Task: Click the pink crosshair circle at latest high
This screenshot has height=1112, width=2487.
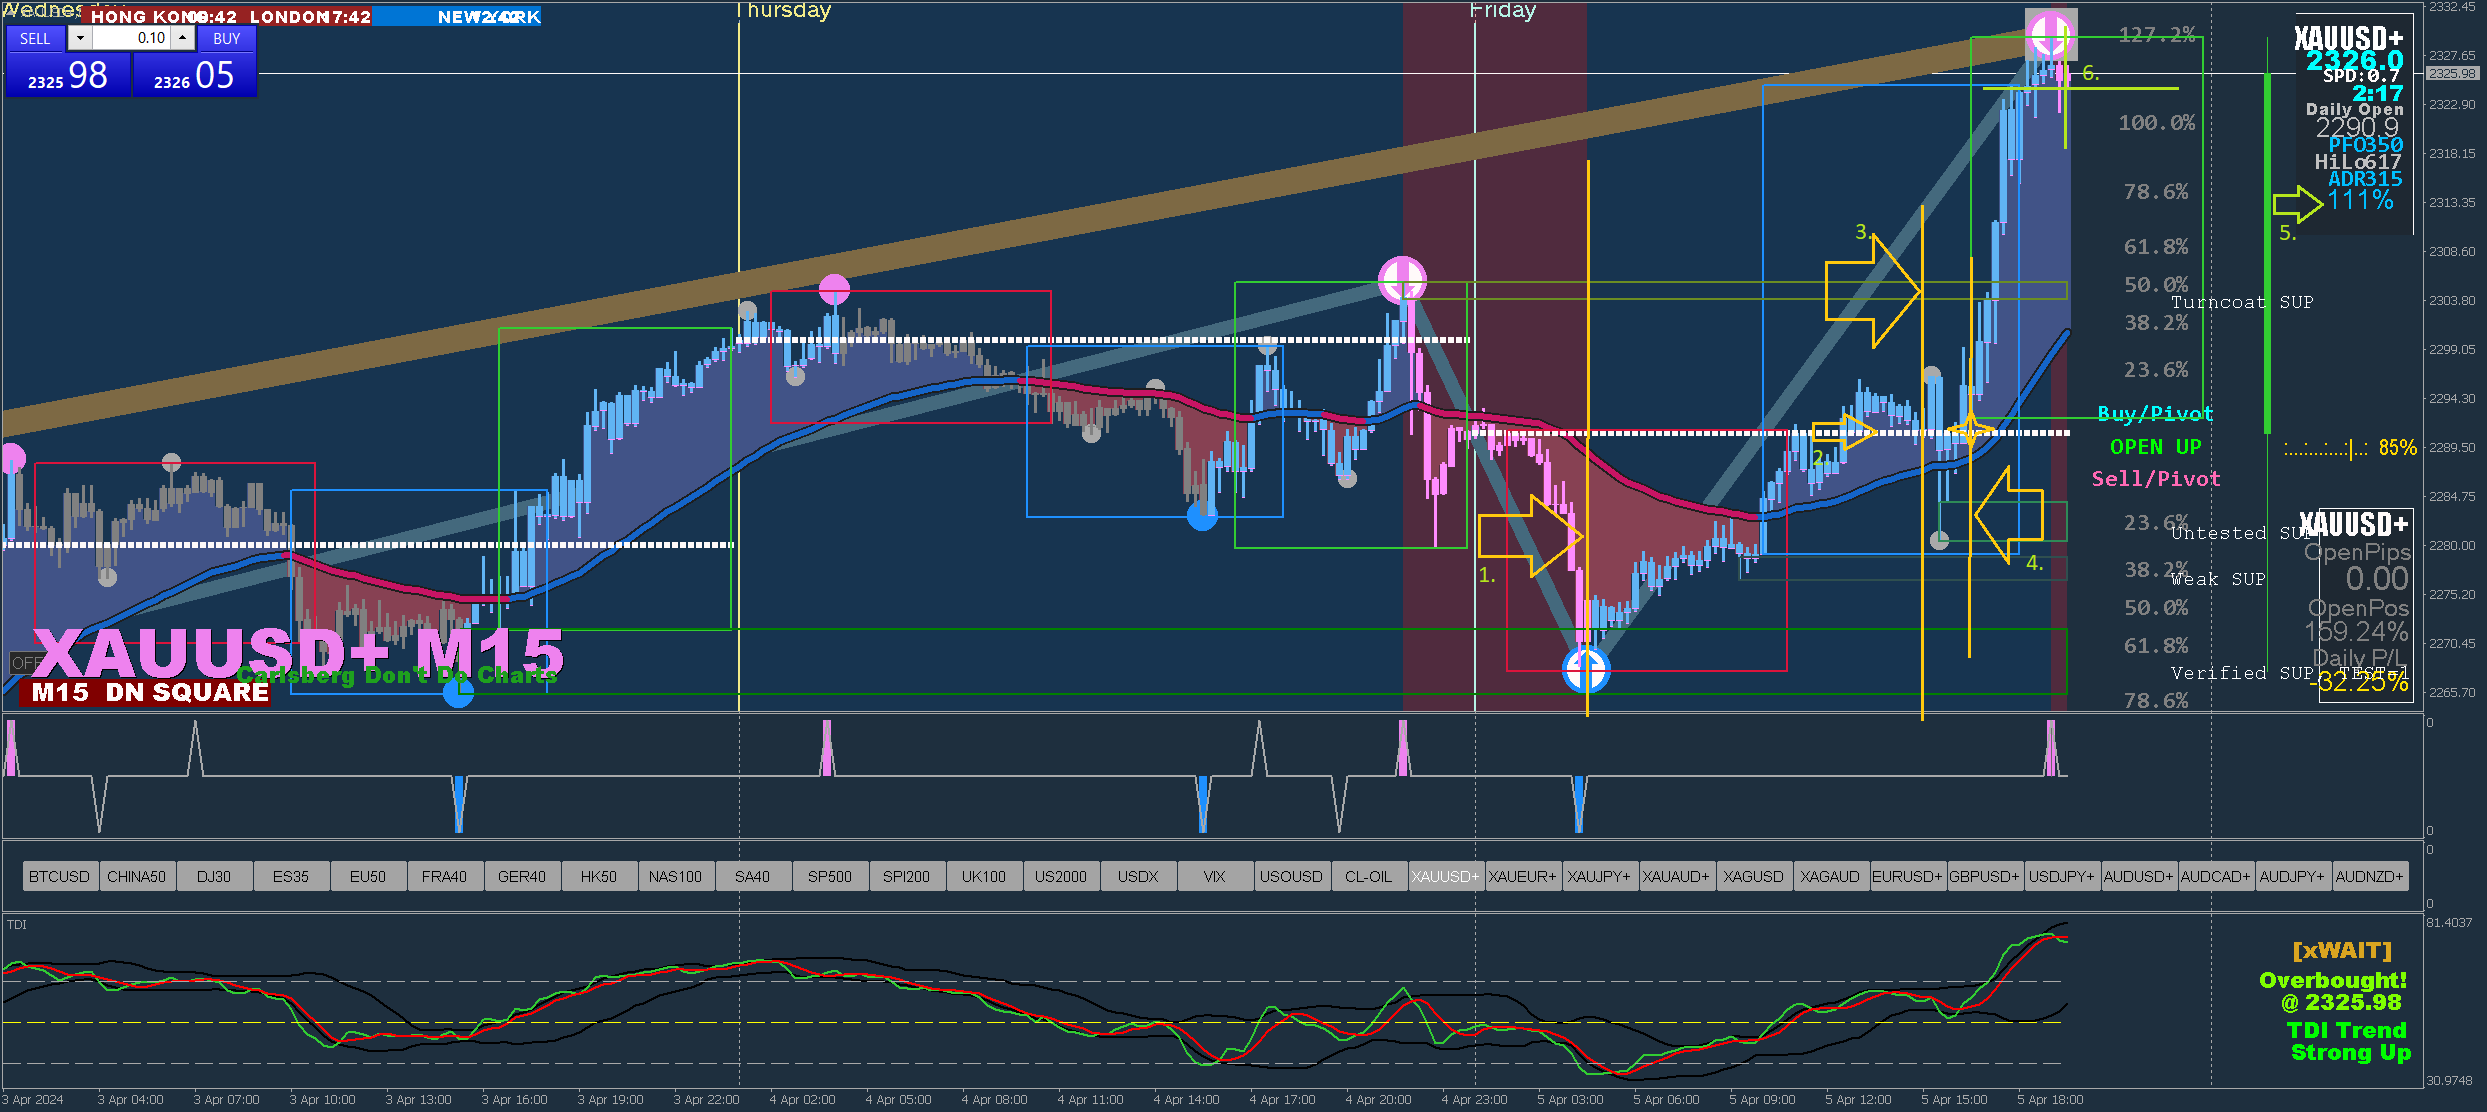Action: point(2050,35)
